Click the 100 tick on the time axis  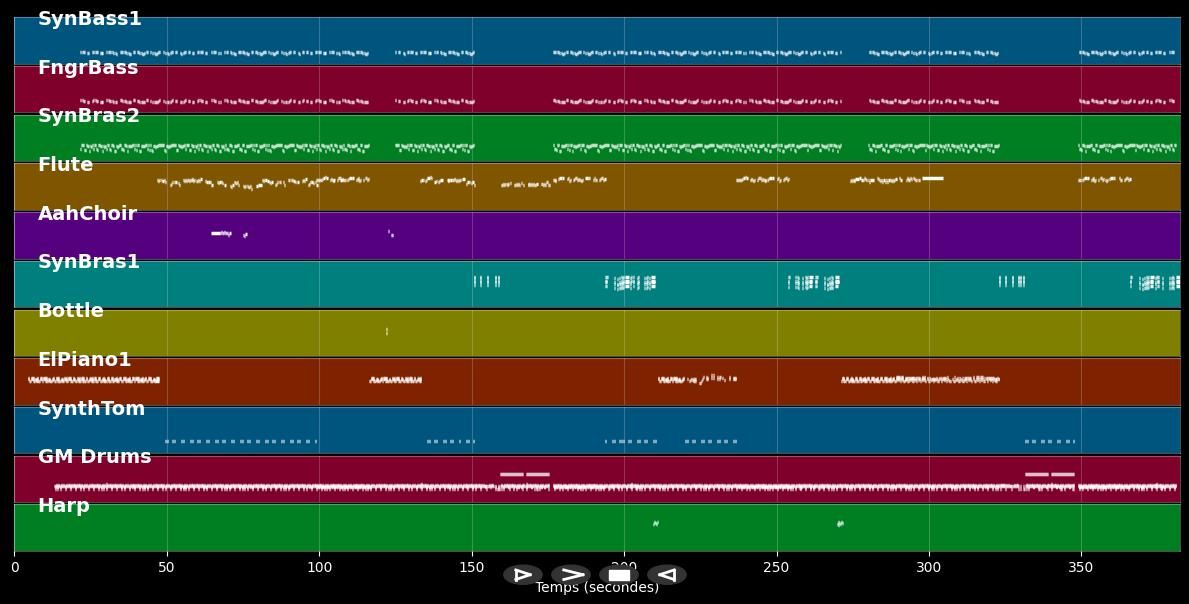[x=319, y=567]
